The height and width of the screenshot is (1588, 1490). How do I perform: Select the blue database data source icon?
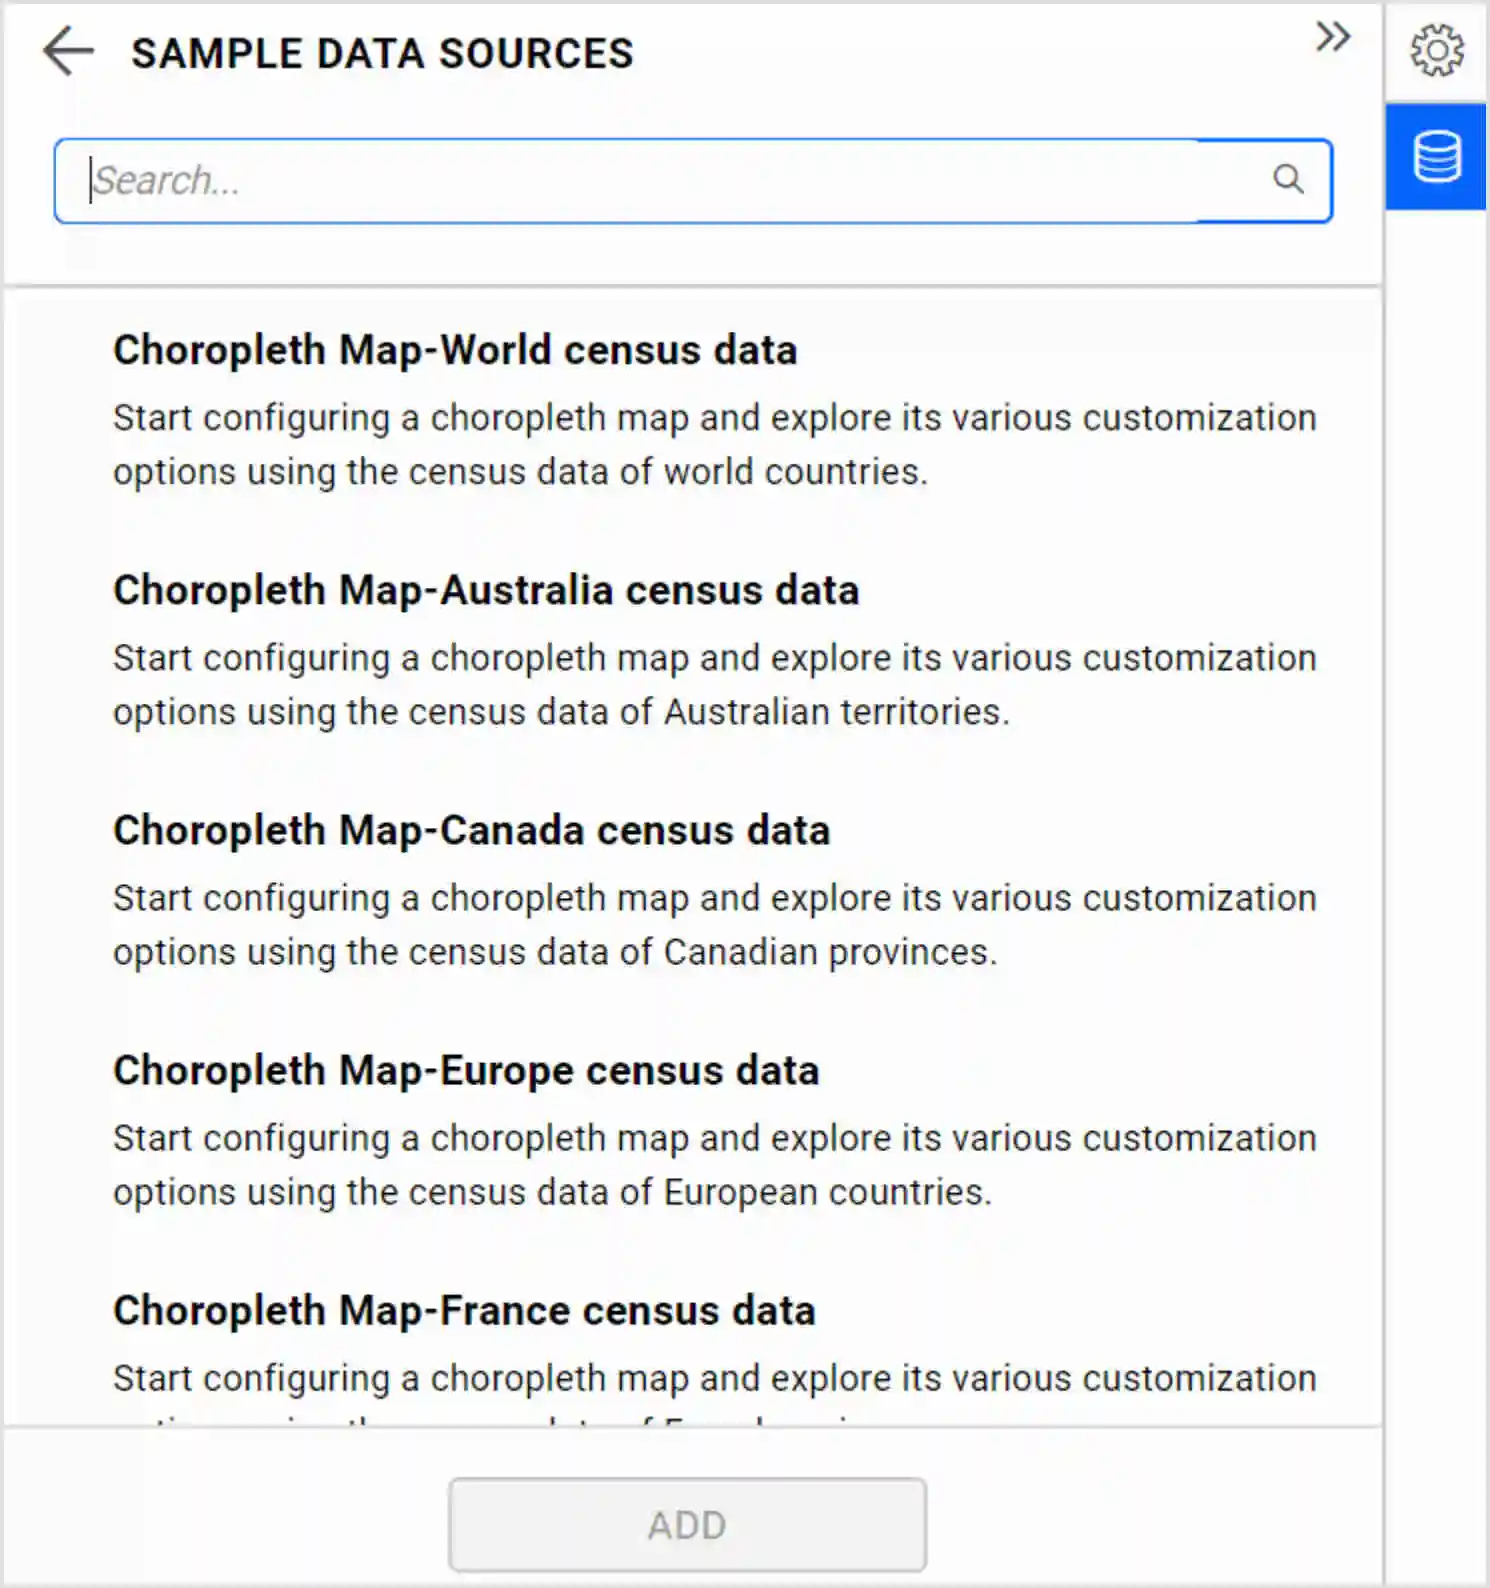click(1436, 157)
